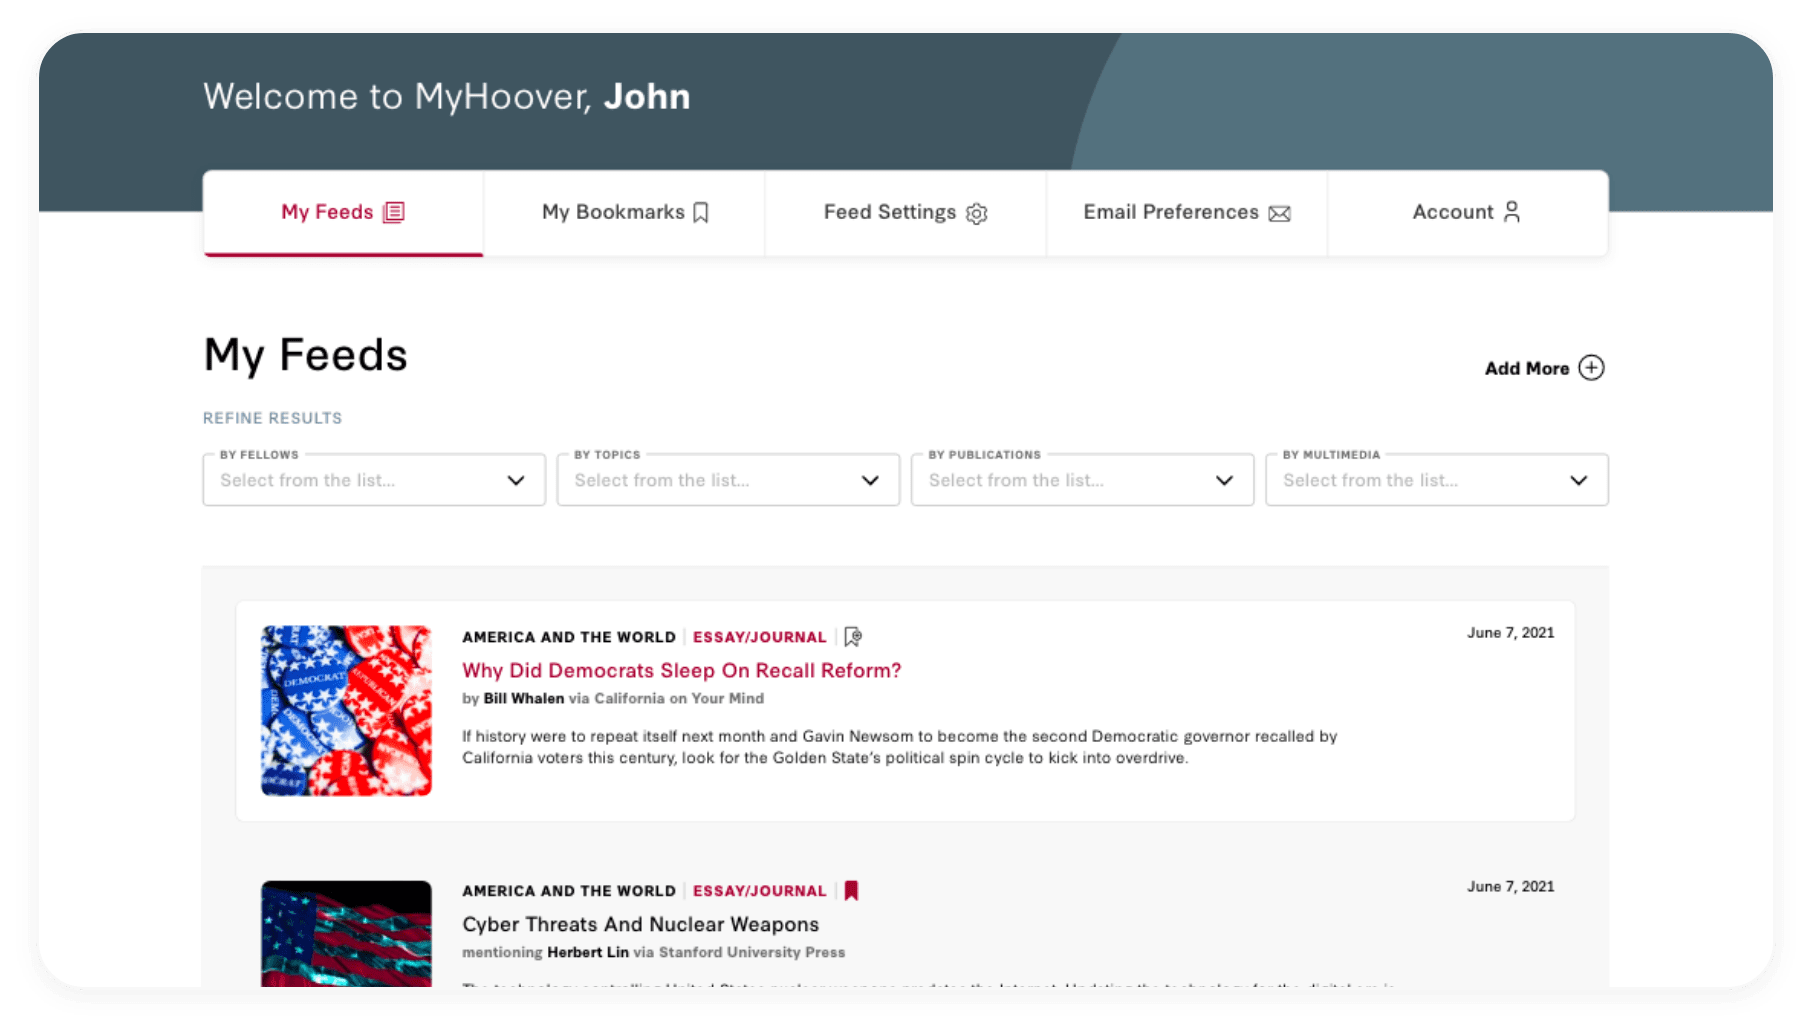
Task: Open article Cyber Threats And Nuclear Weapons
Action: pos(640,924)
